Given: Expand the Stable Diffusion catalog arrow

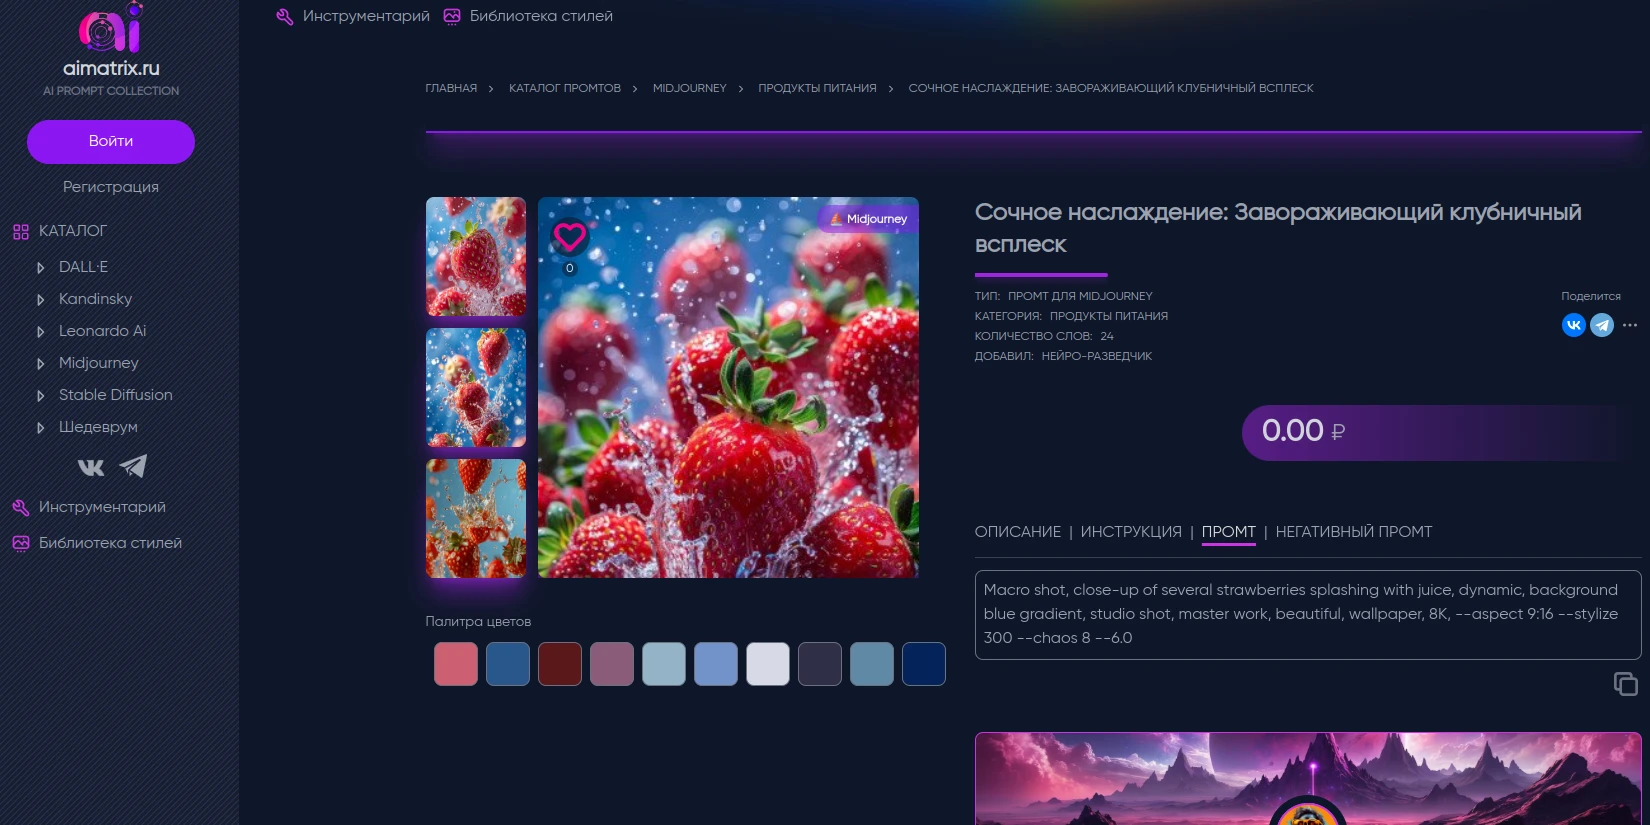Looking at the screenshot, I should tap(40, 396).
